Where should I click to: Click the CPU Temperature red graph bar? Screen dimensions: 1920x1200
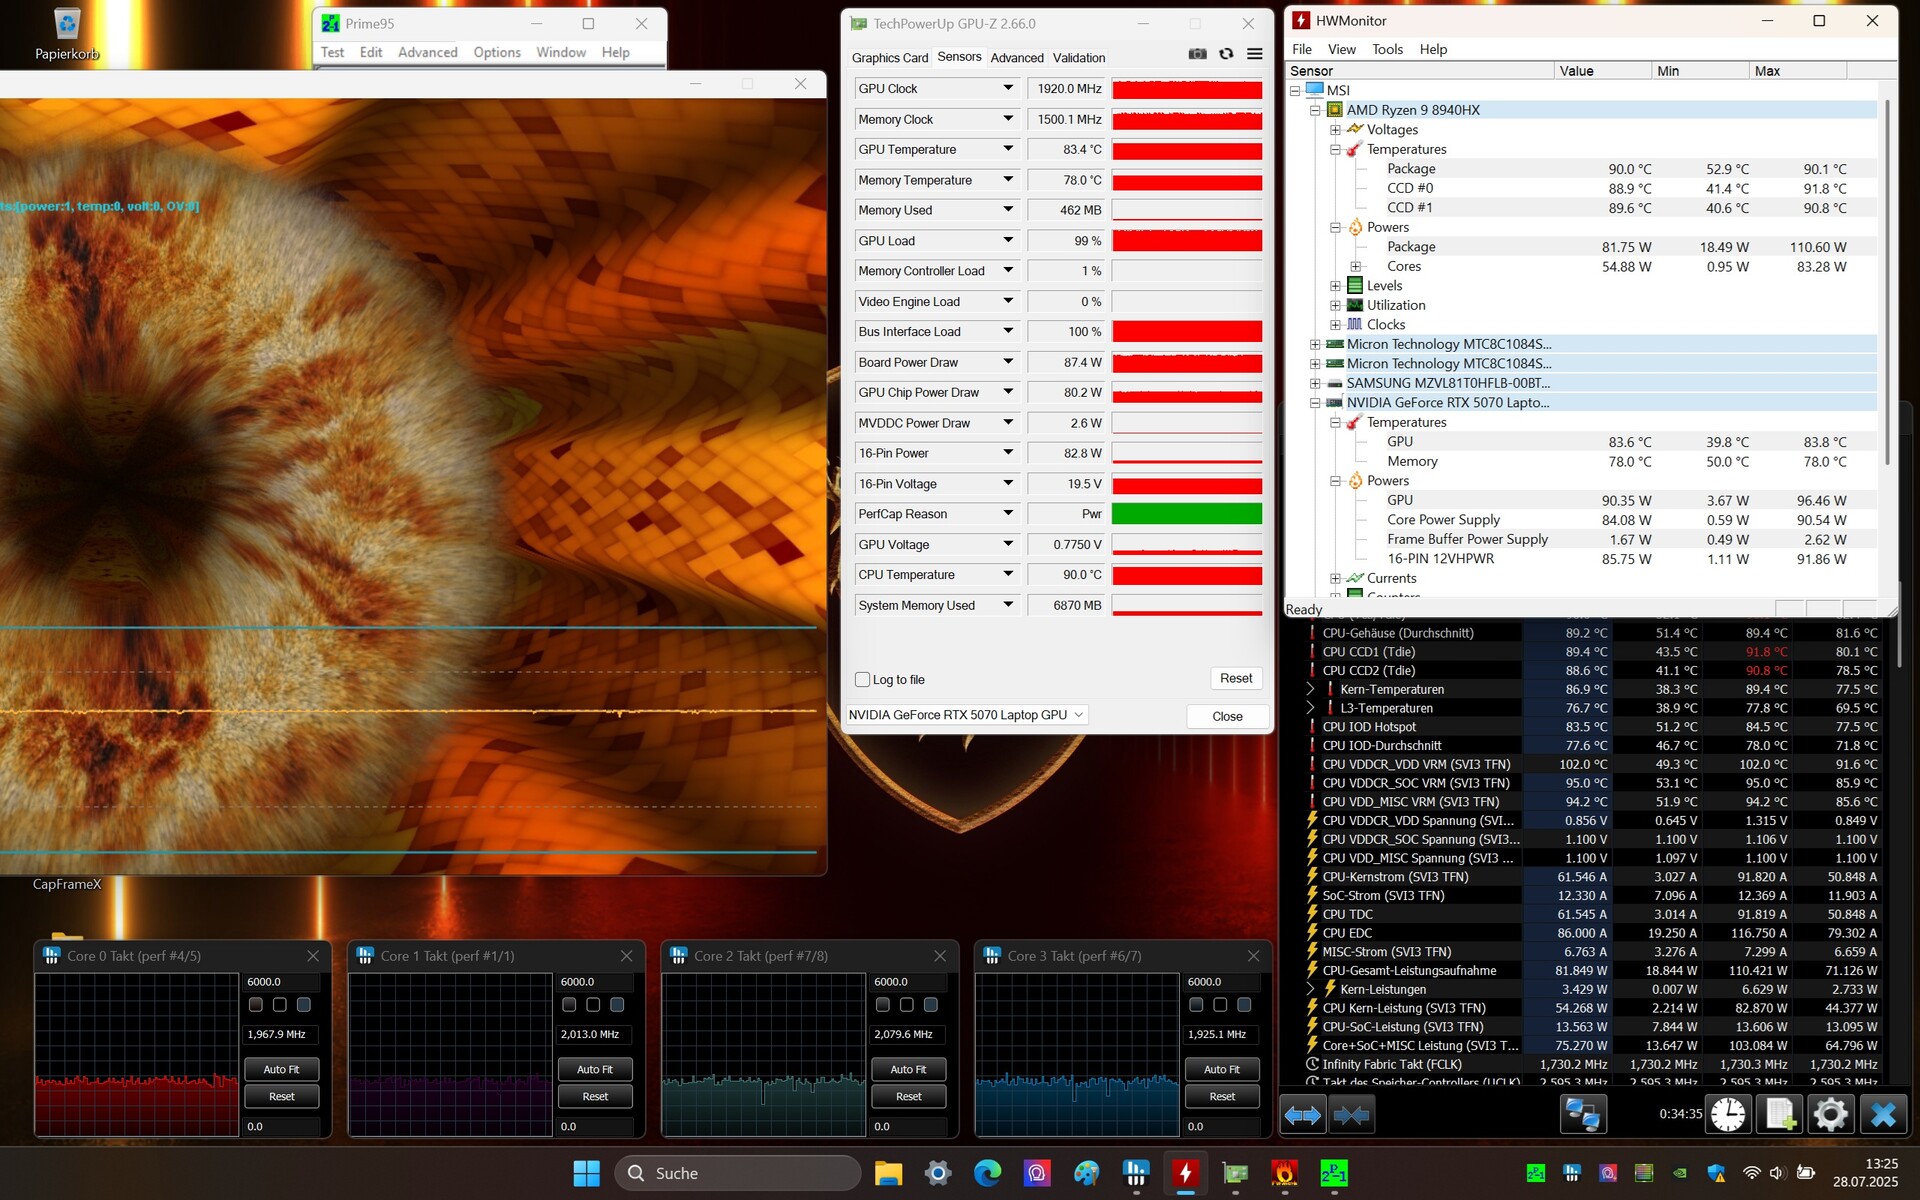(1187, 575)
